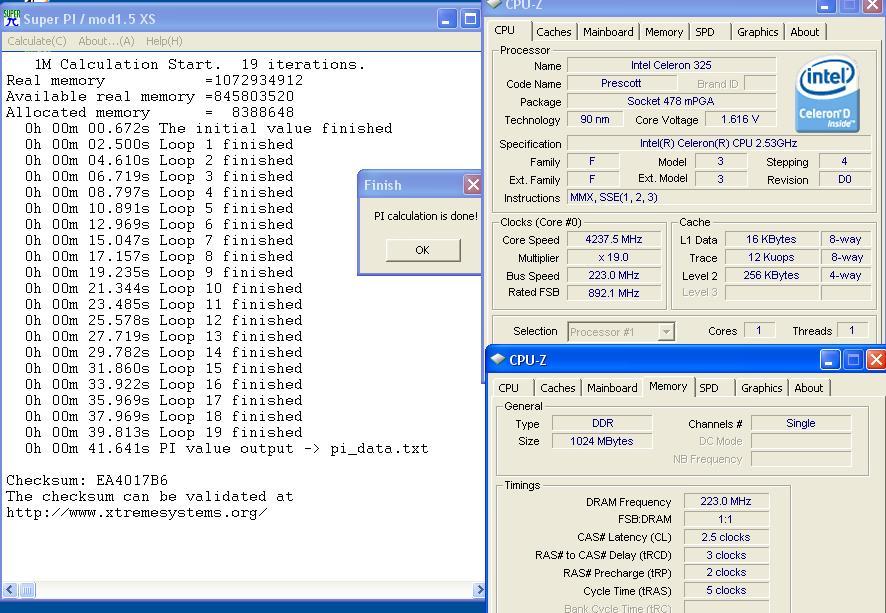Switch to Graphics tab in upper CPU-Z
The image size is (886, 613).
tap(757, 32)
